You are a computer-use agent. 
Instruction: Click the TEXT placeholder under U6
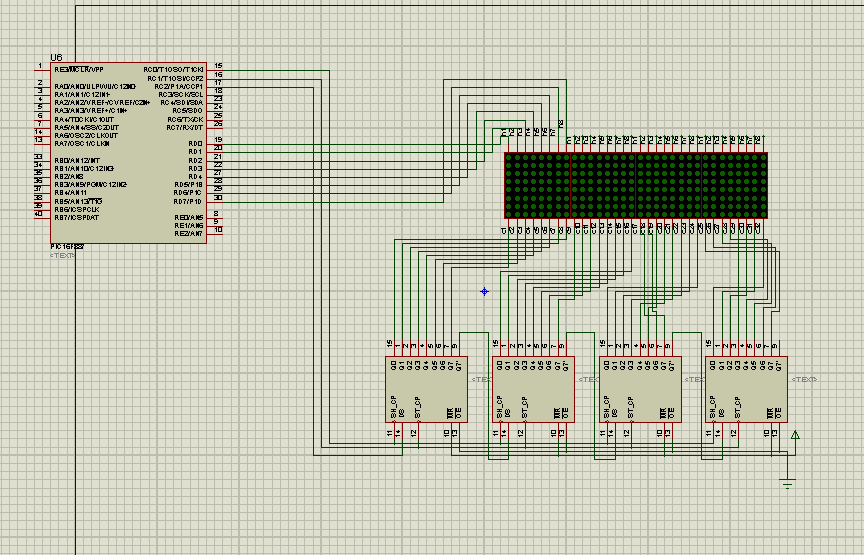pyautogui.click(x=62, y=256)
